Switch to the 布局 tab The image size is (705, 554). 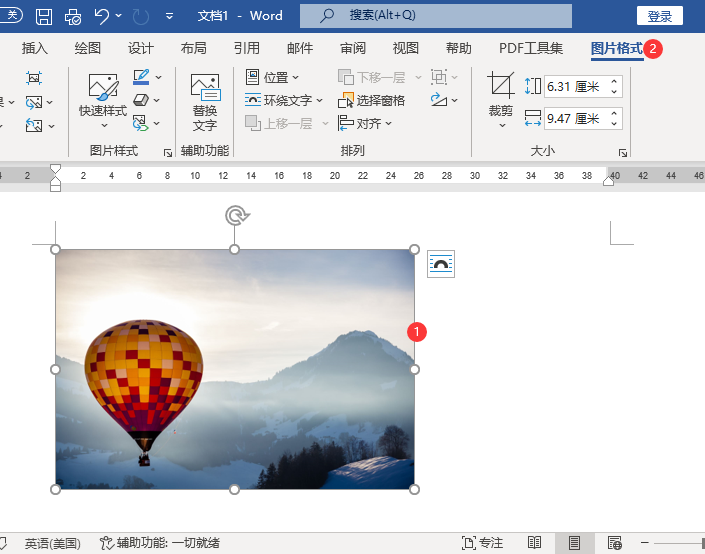click(x=194, y=48)
